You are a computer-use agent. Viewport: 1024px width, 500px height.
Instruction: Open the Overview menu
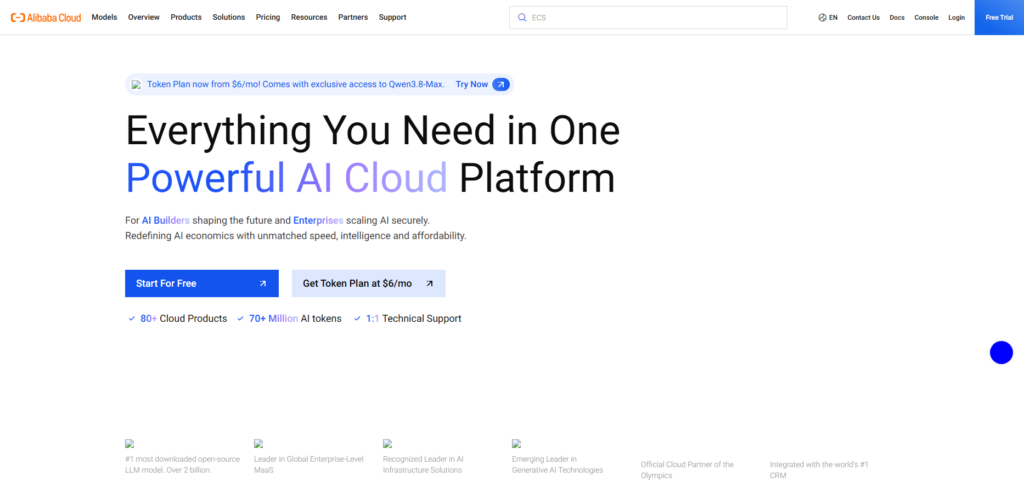[144, 18]
